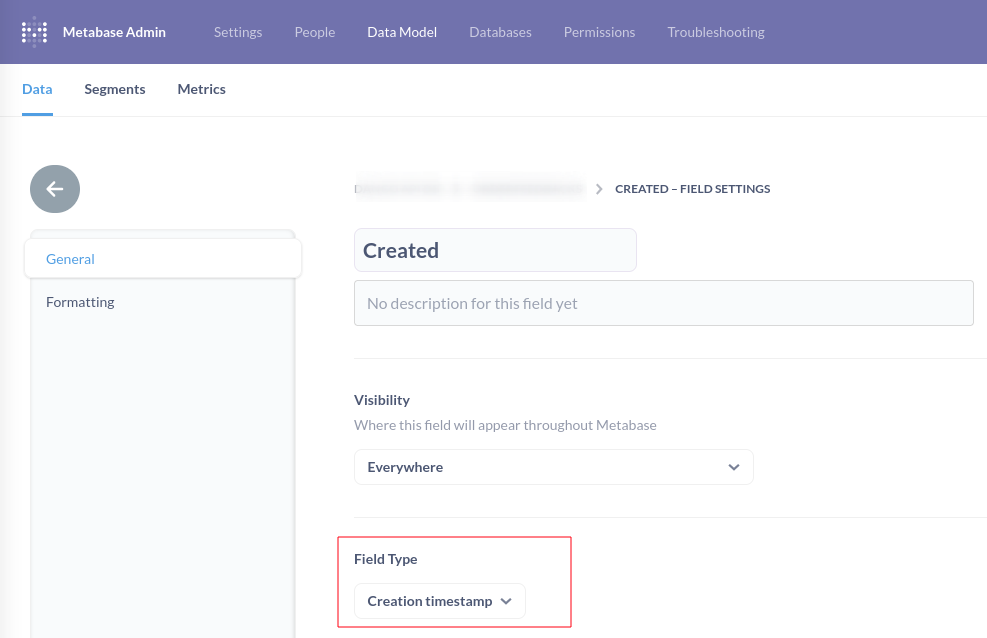Open the Creation timestamp field type dropdown
The image size is (987, 638).
coord(439,601)
